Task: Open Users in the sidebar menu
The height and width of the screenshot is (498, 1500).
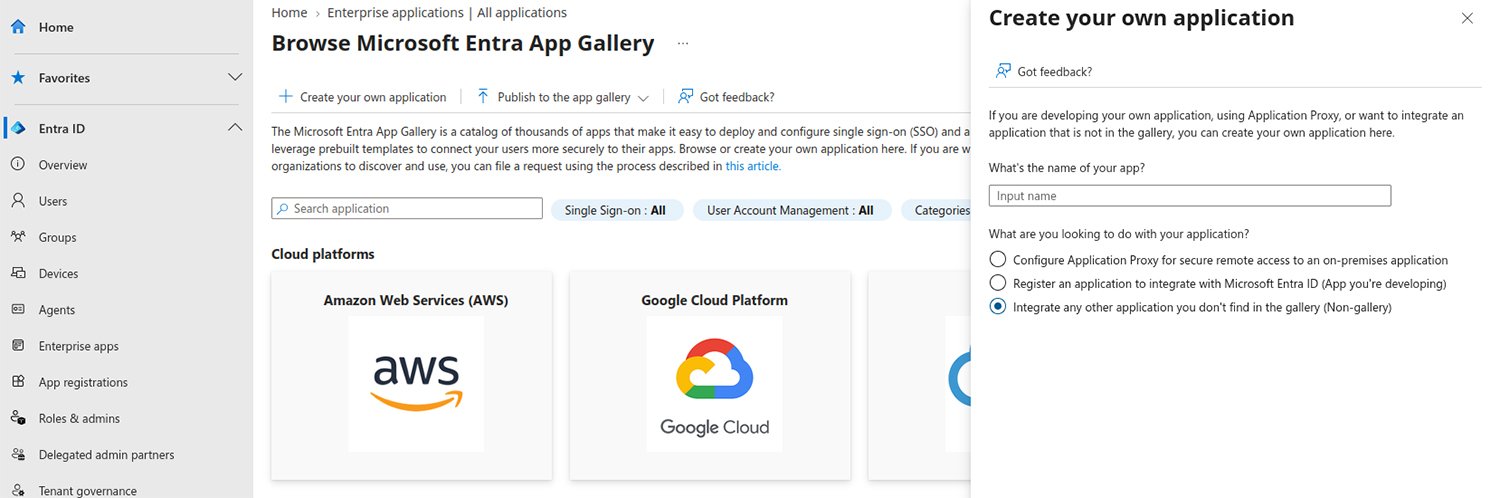Action: pos(53,201)
